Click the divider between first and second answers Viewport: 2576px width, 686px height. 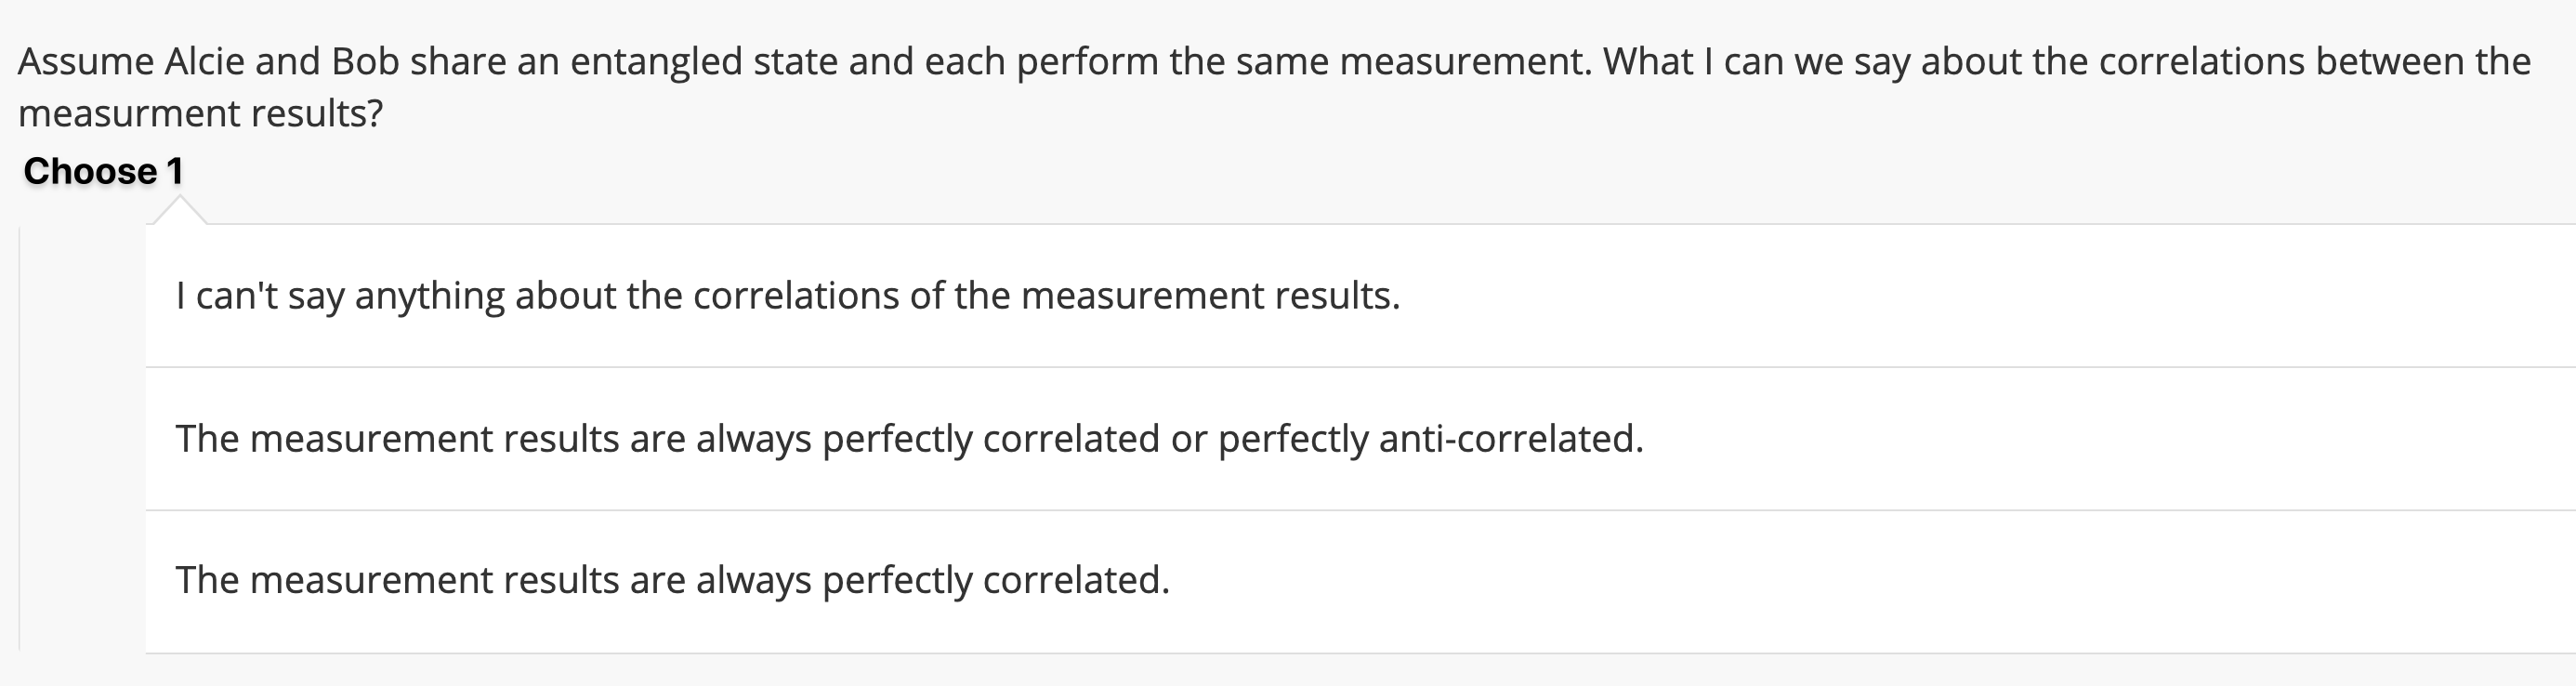[1000, 366]
